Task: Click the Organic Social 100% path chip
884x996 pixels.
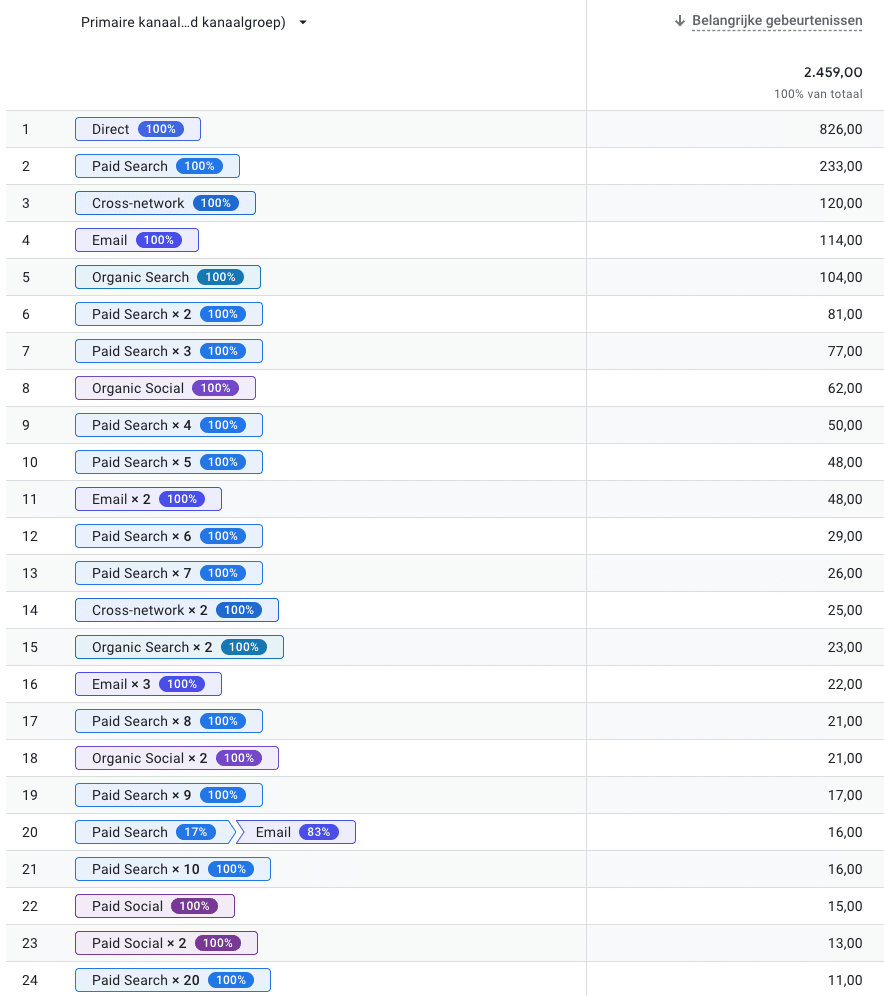Action: point(165,388)
